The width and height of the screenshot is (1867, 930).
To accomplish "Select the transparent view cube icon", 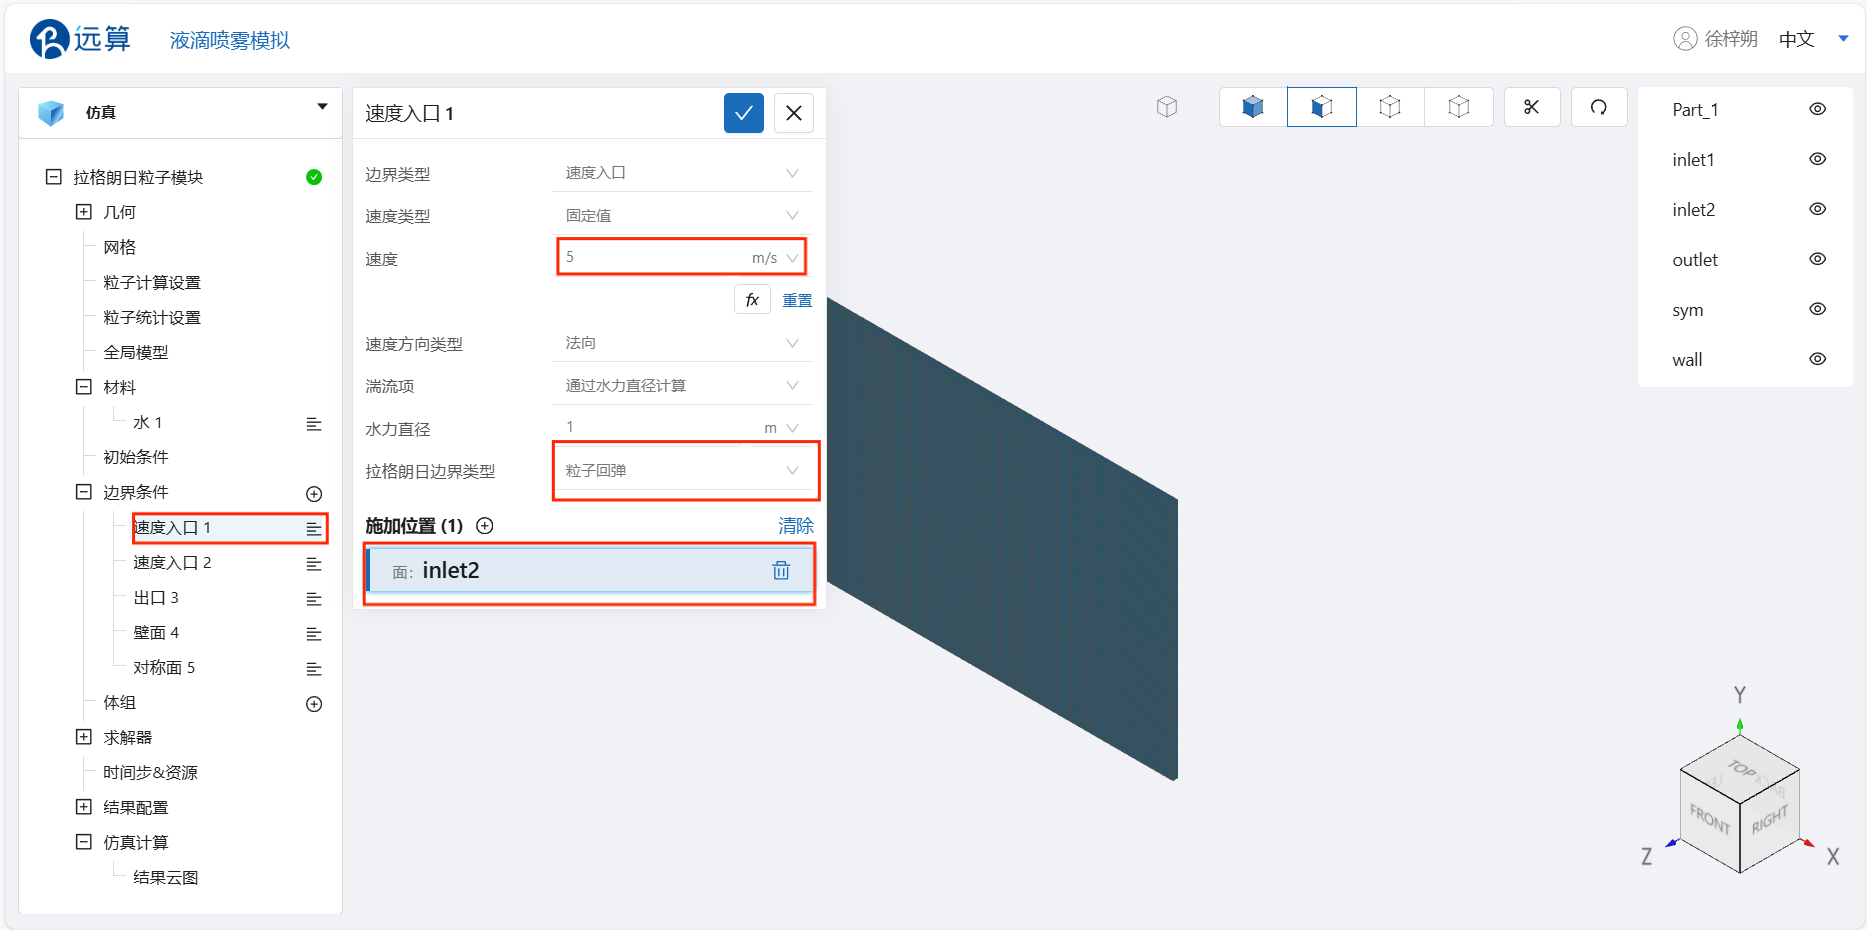I will coord(1459,107).
